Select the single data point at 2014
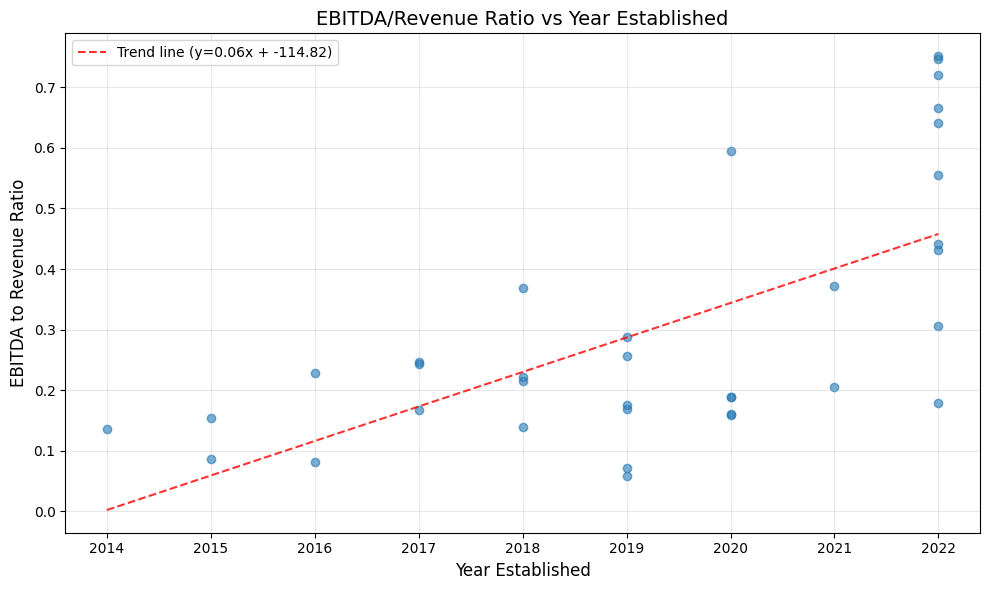This screenshot has width=989, height=590. (x=107, y=429)
